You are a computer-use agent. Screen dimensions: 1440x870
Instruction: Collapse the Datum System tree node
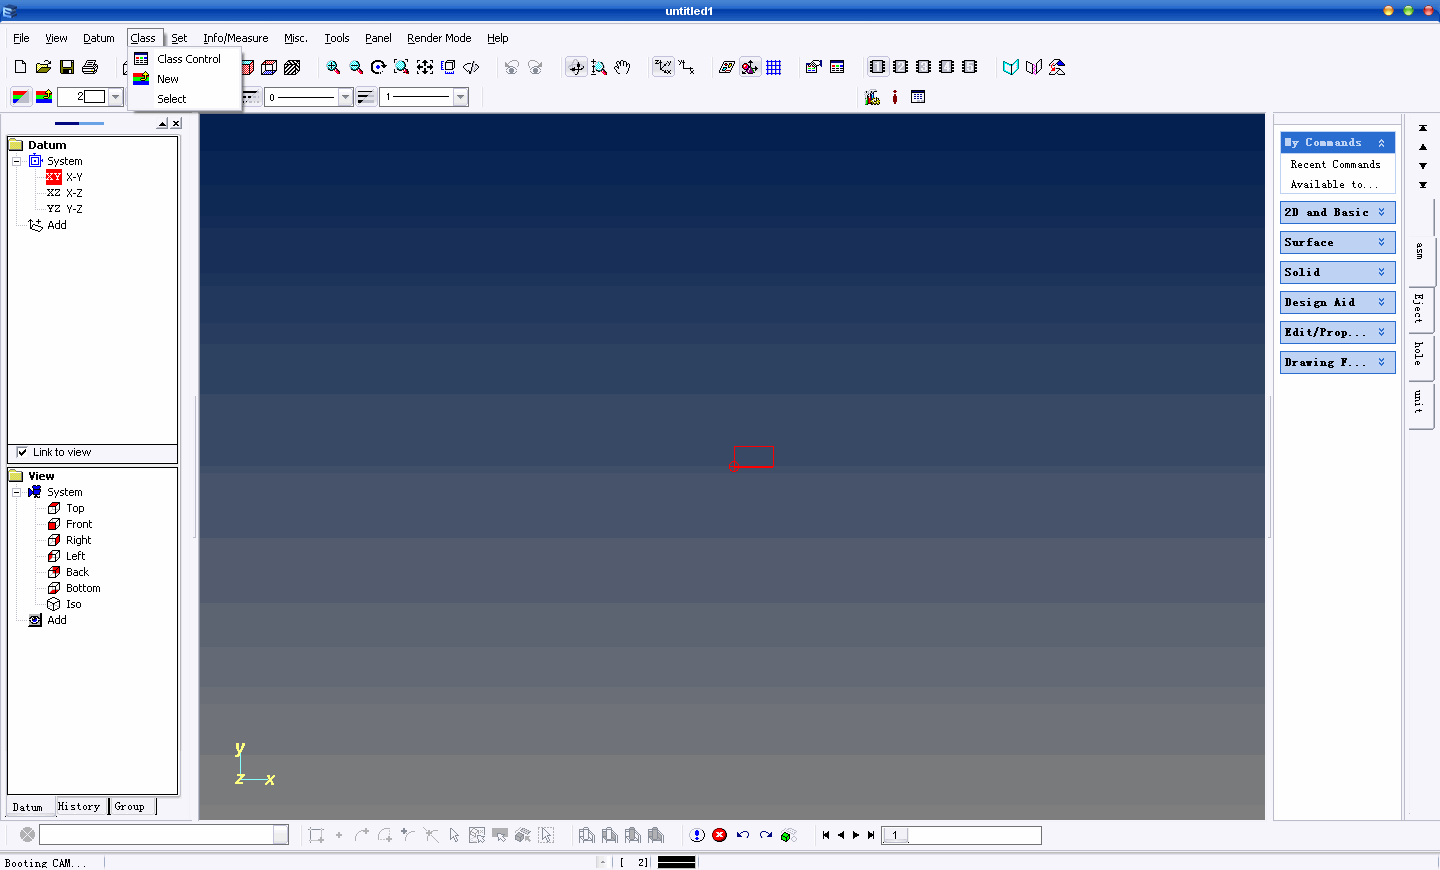pos(16,161)
